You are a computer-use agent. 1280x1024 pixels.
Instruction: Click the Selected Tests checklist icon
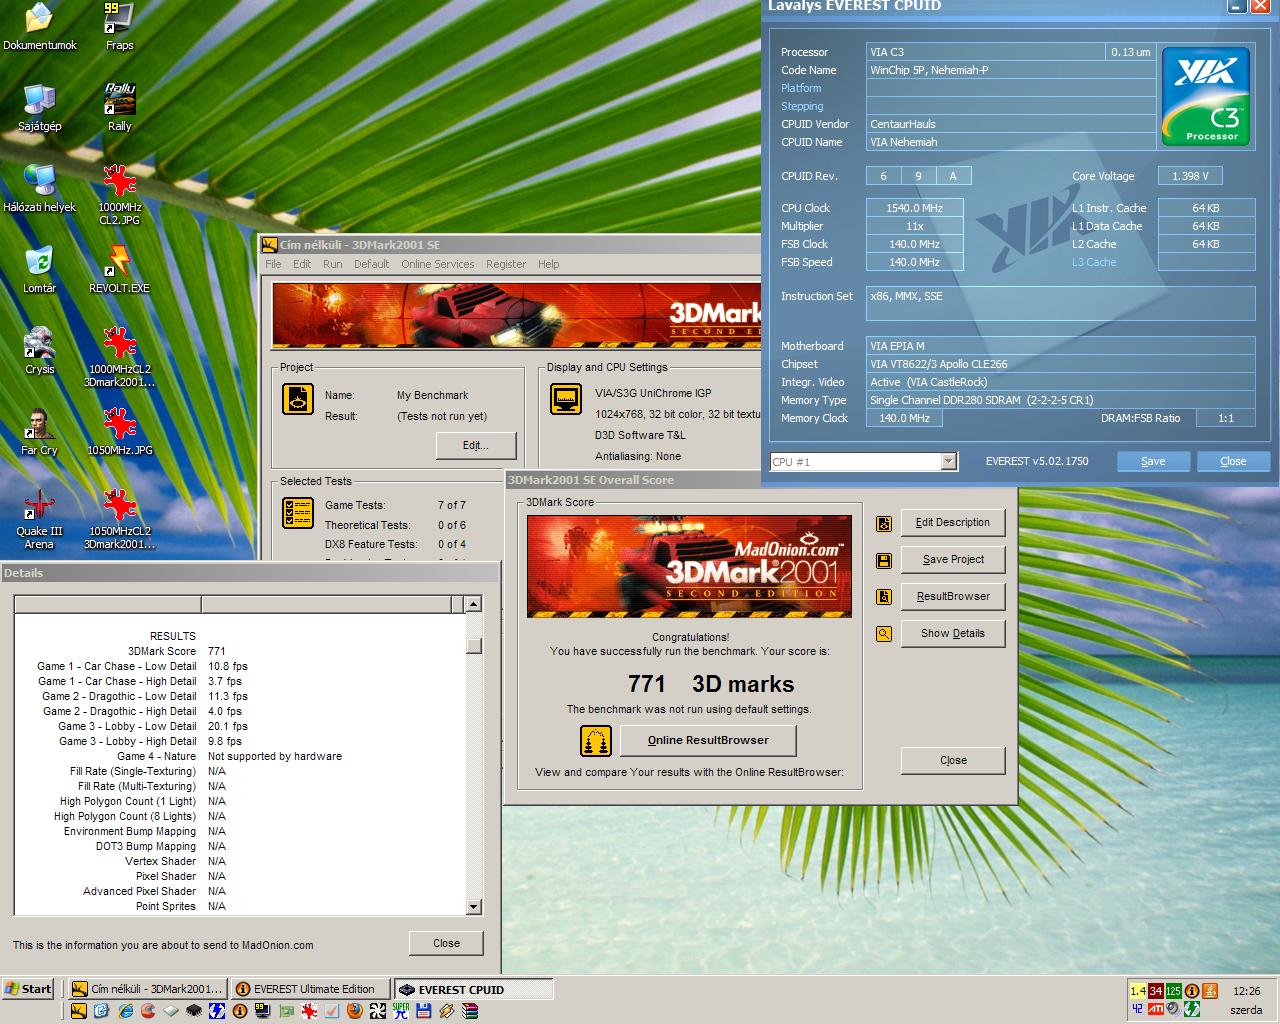[x=298, y=513]
